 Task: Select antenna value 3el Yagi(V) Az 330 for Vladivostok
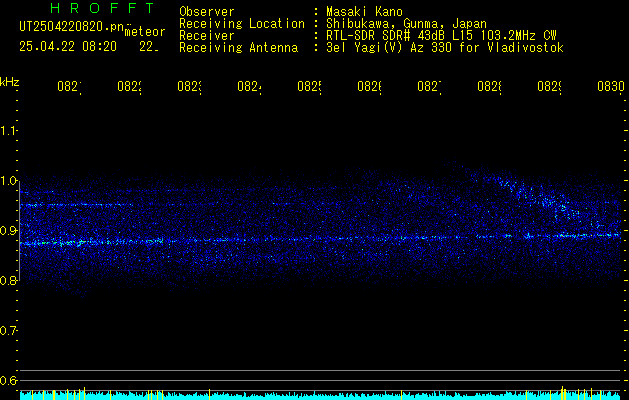445,48
